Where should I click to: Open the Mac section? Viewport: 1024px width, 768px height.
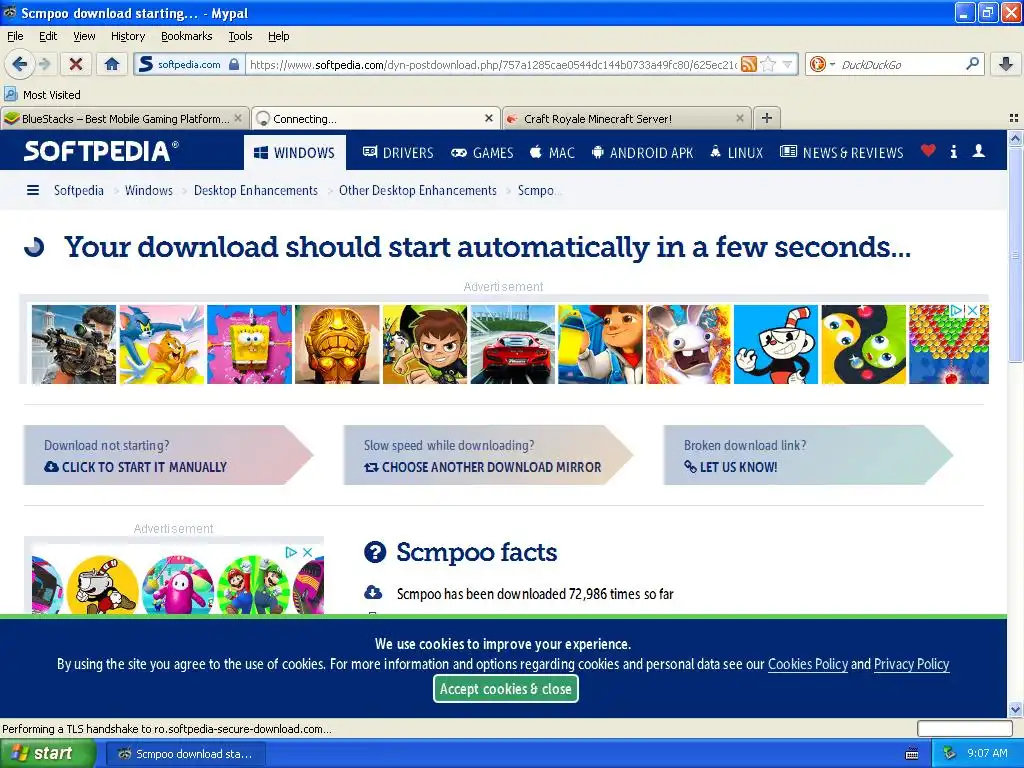coord(552,152)
